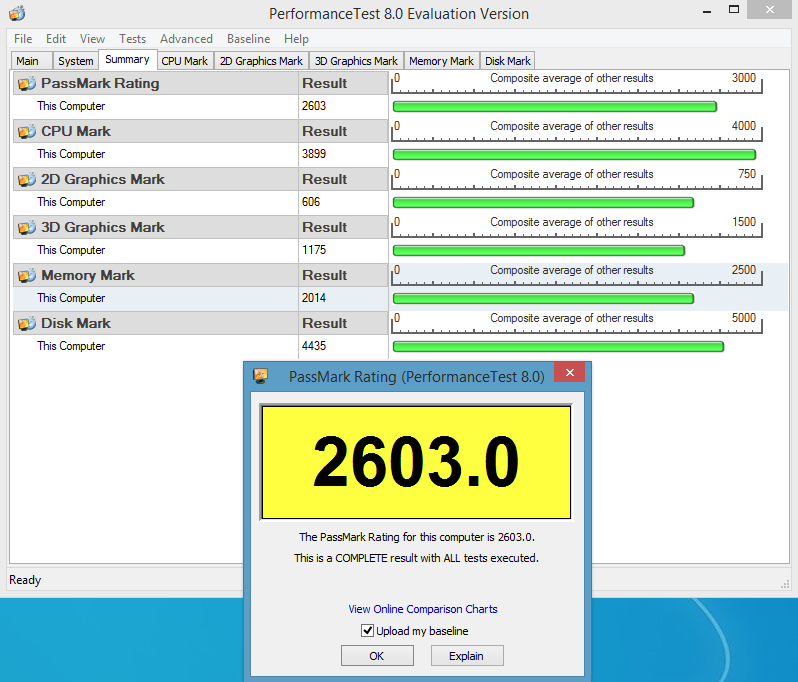The width and height of the screenshot is (798, 682).
Task: Open the View menu
Action: [x=92, y=39]
